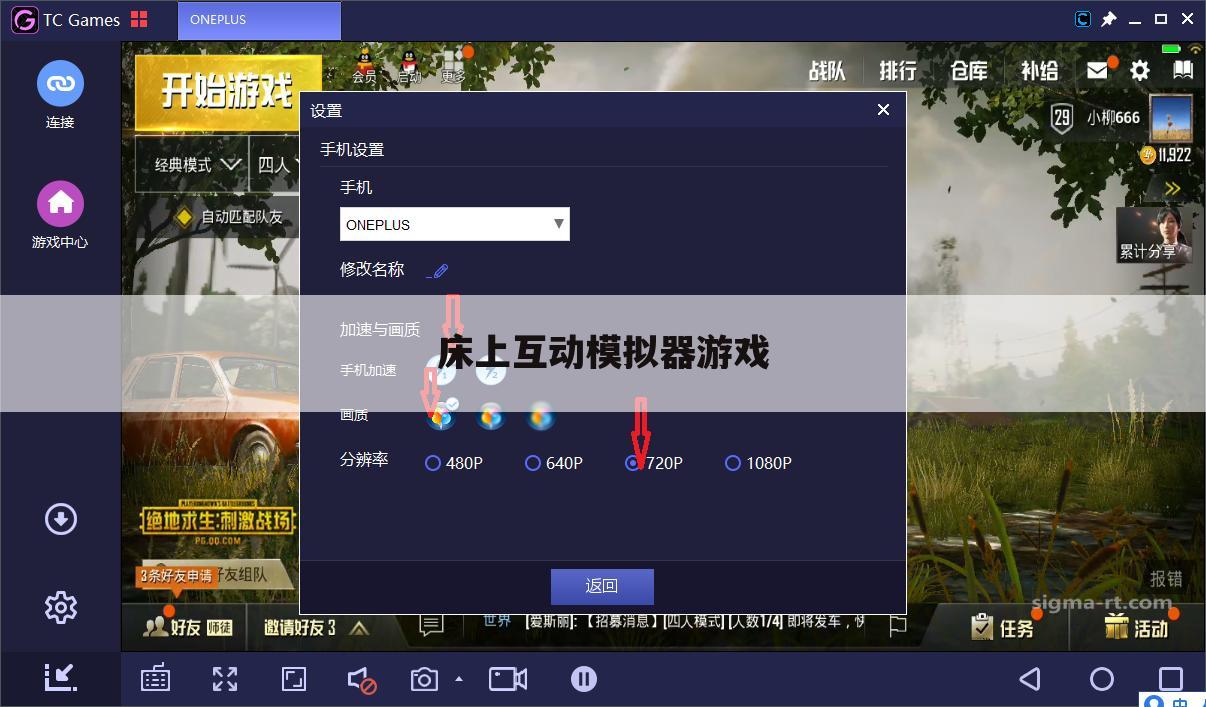Image resolution: width=1206 pixels, height=707 pixels.
Task: Click the 会员 member icon at top
Action: point(364,66)
